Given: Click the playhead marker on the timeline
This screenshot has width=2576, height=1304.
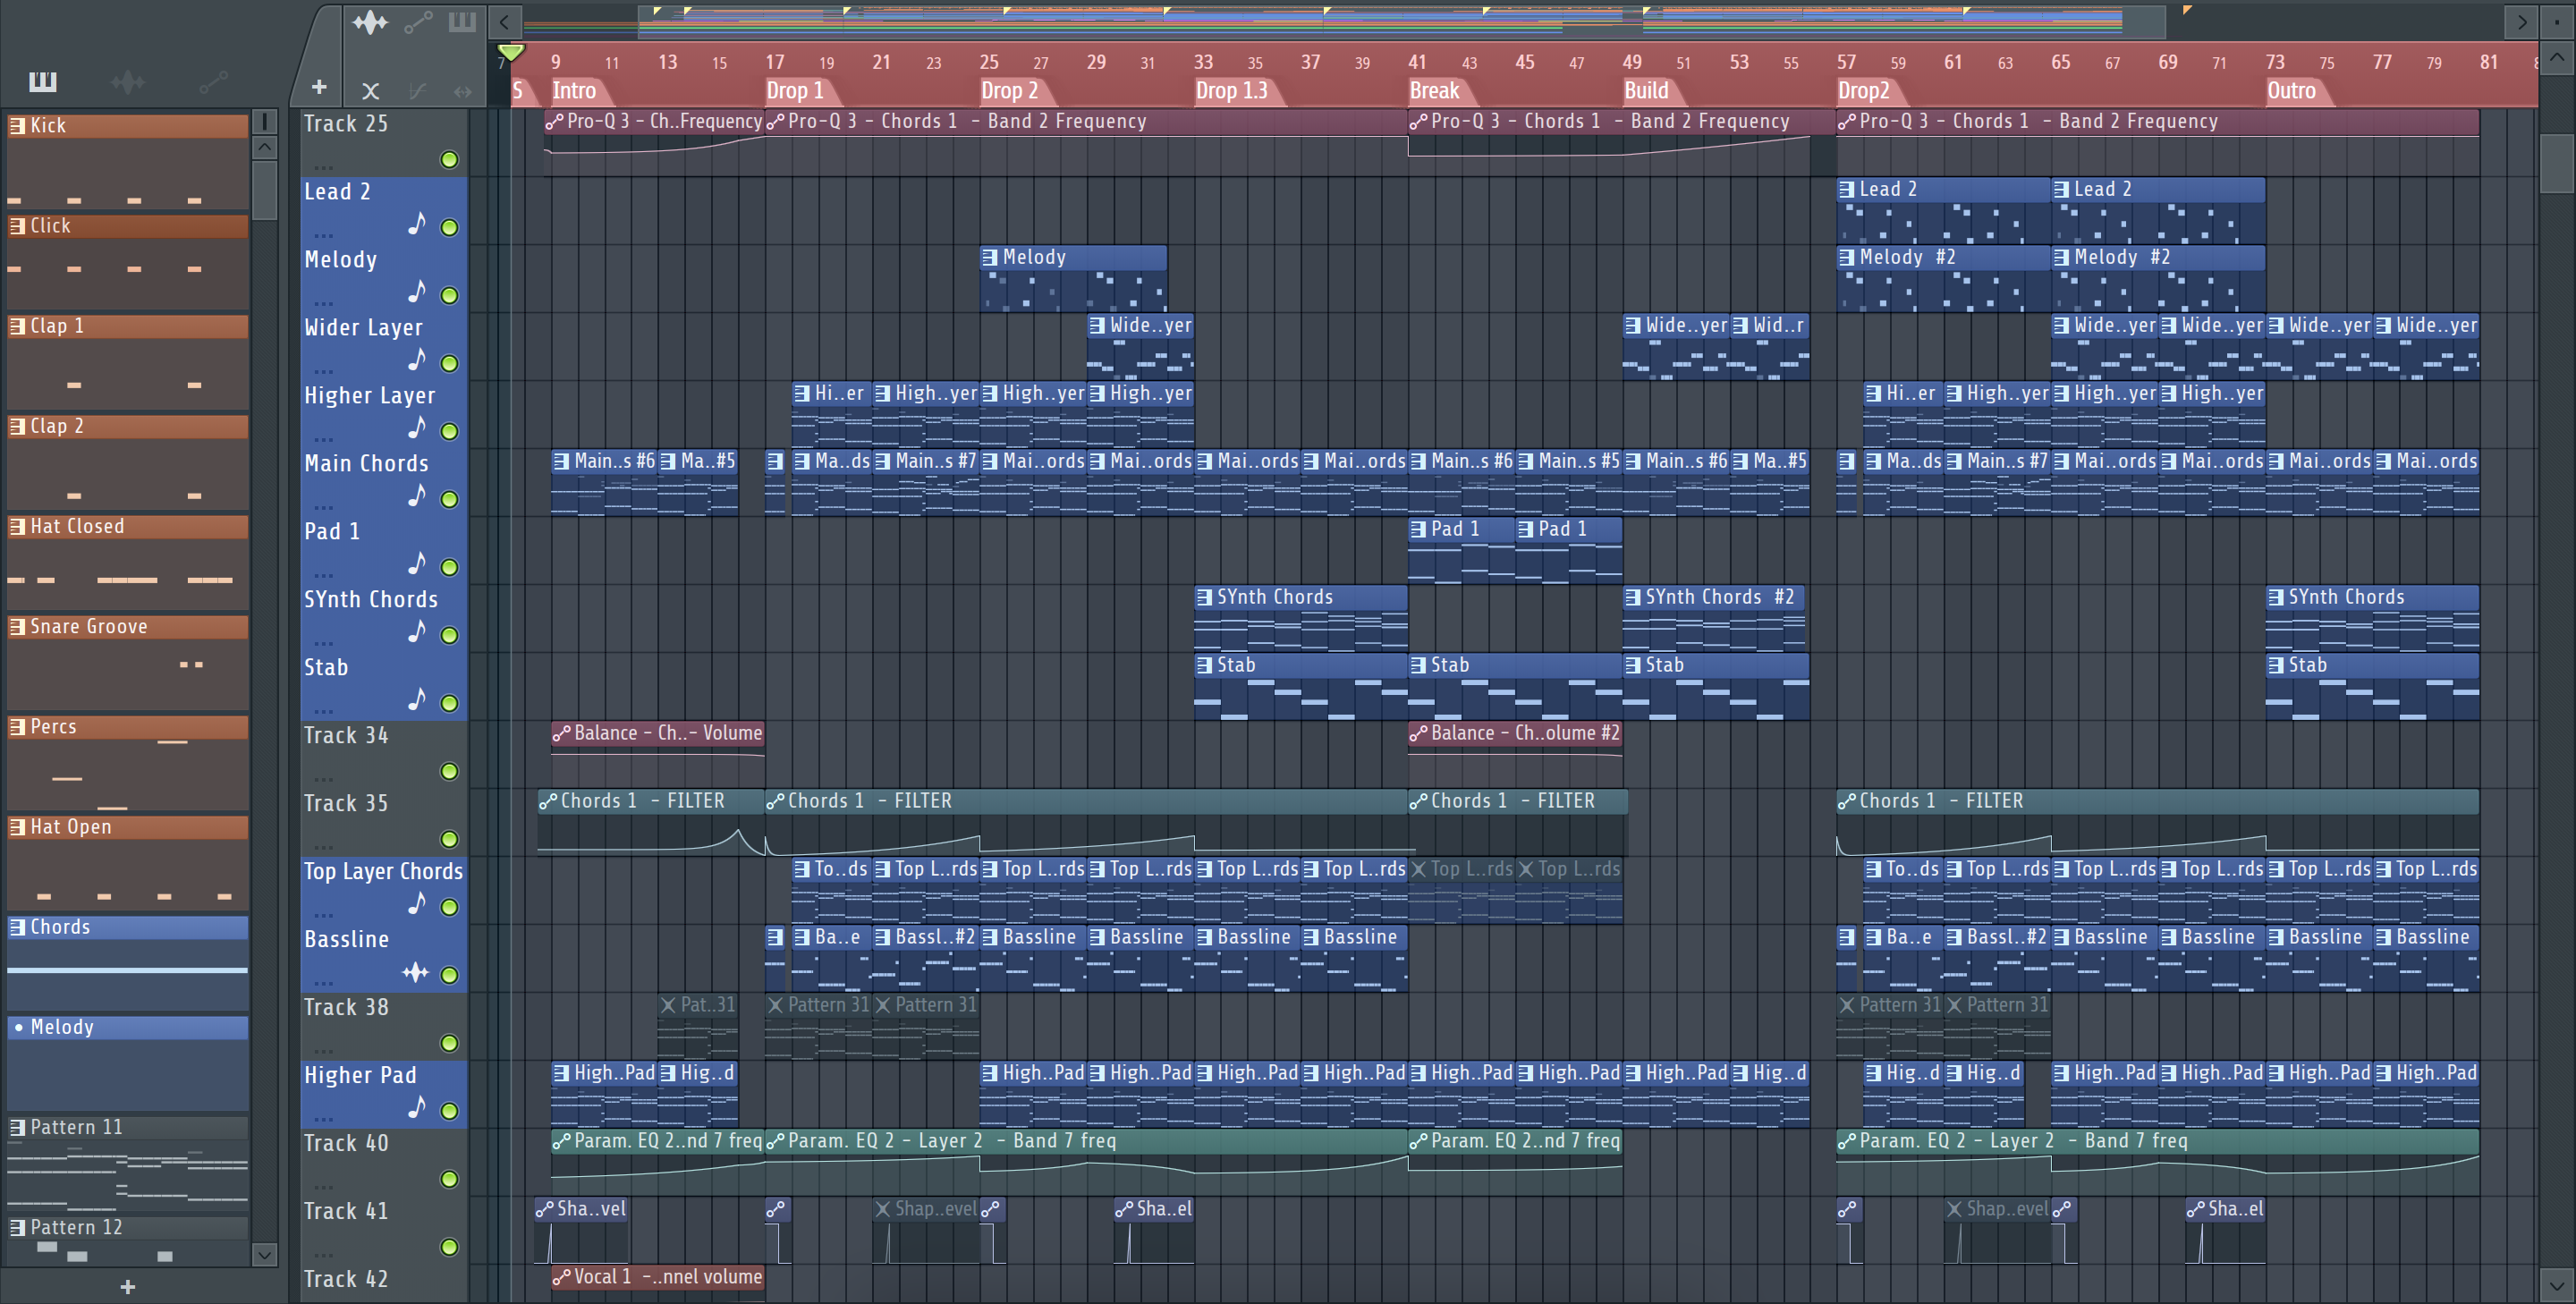Looking at the screenshot, I should pyautogui.click(x=510, y=52).
